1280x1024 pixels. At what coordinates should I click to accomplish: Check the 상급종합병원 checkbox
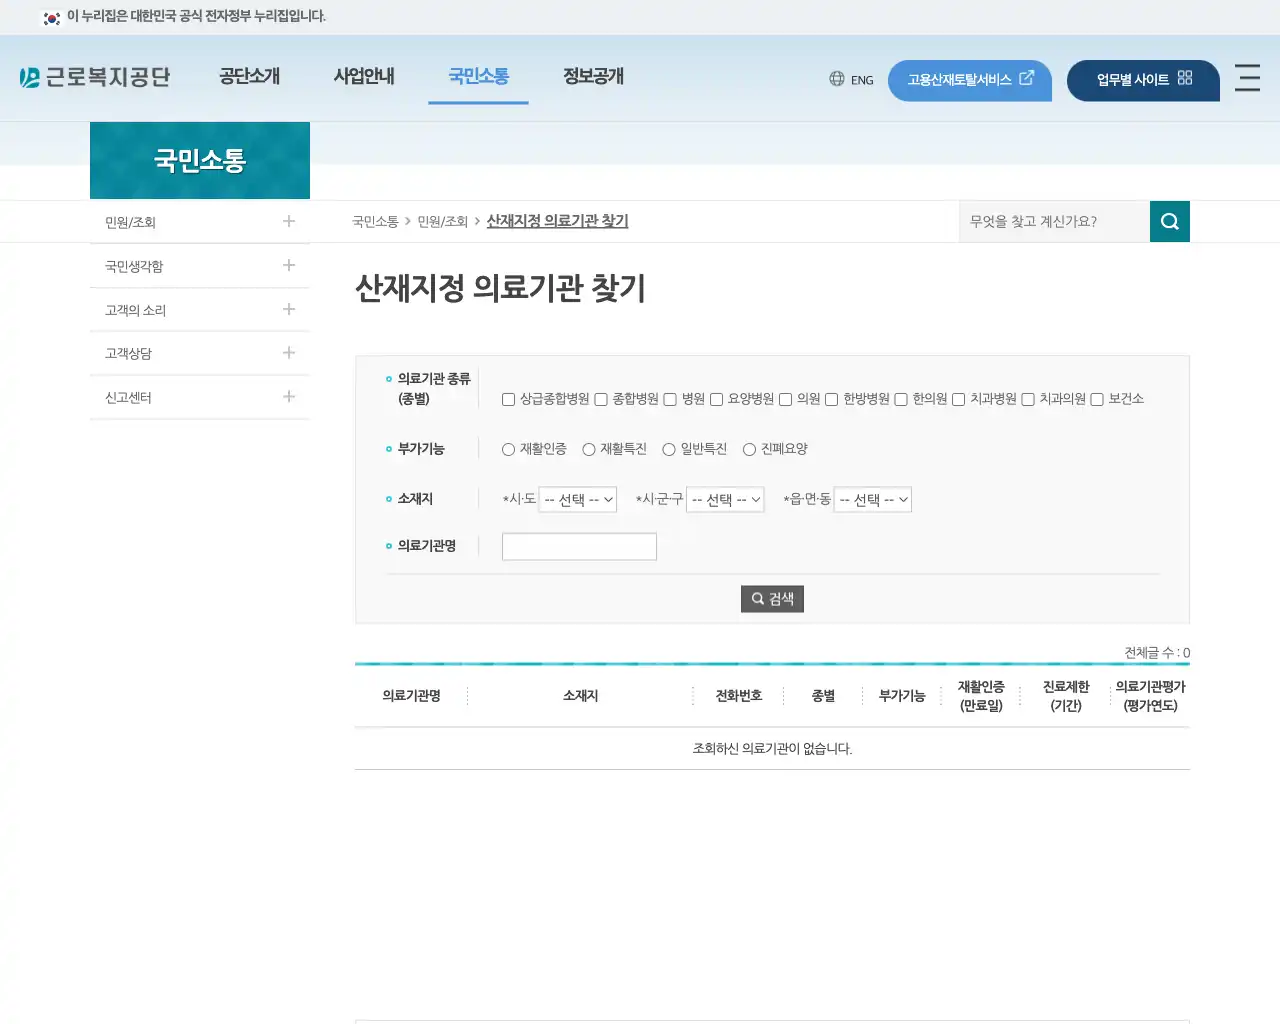[508, 399]
